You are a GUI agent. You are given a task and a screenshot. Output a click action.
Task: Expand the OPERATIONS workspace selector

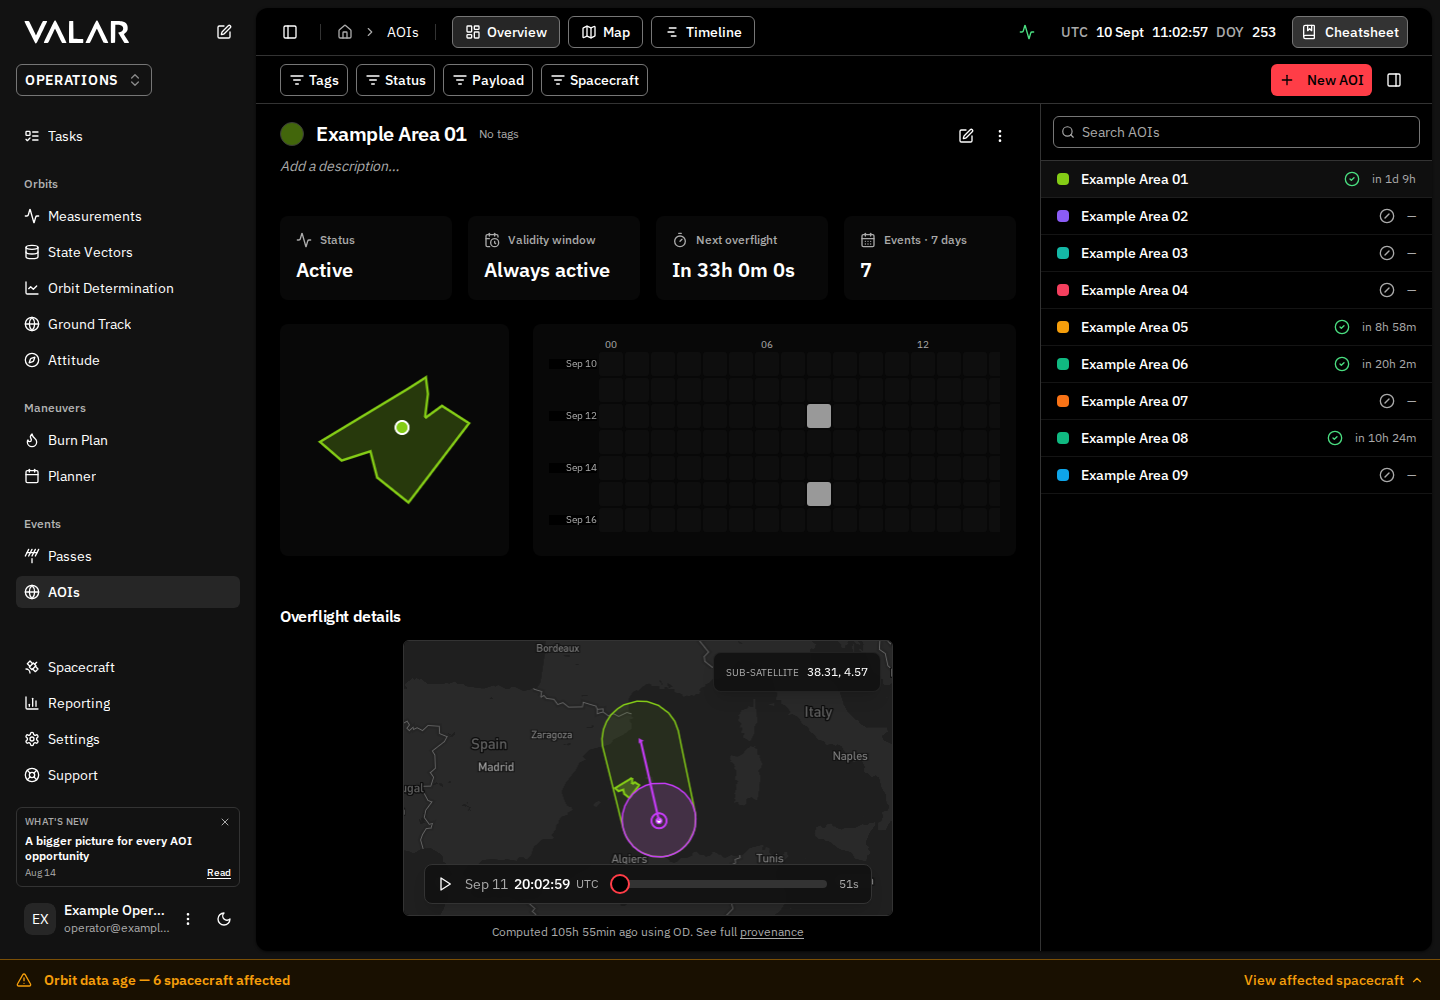[84, 80]
